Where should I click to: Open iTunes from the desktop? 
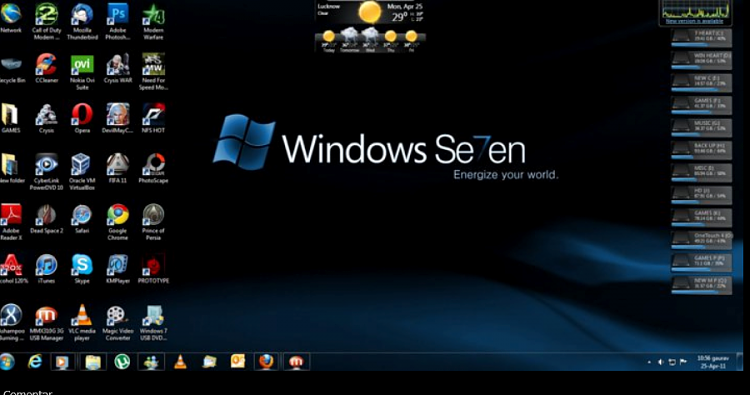point(46,269)
